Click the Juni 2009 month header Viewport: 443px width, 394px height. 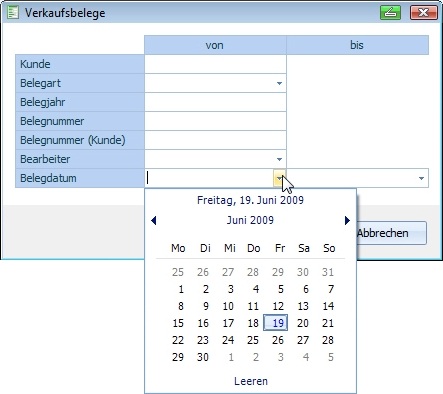[250, 220]
